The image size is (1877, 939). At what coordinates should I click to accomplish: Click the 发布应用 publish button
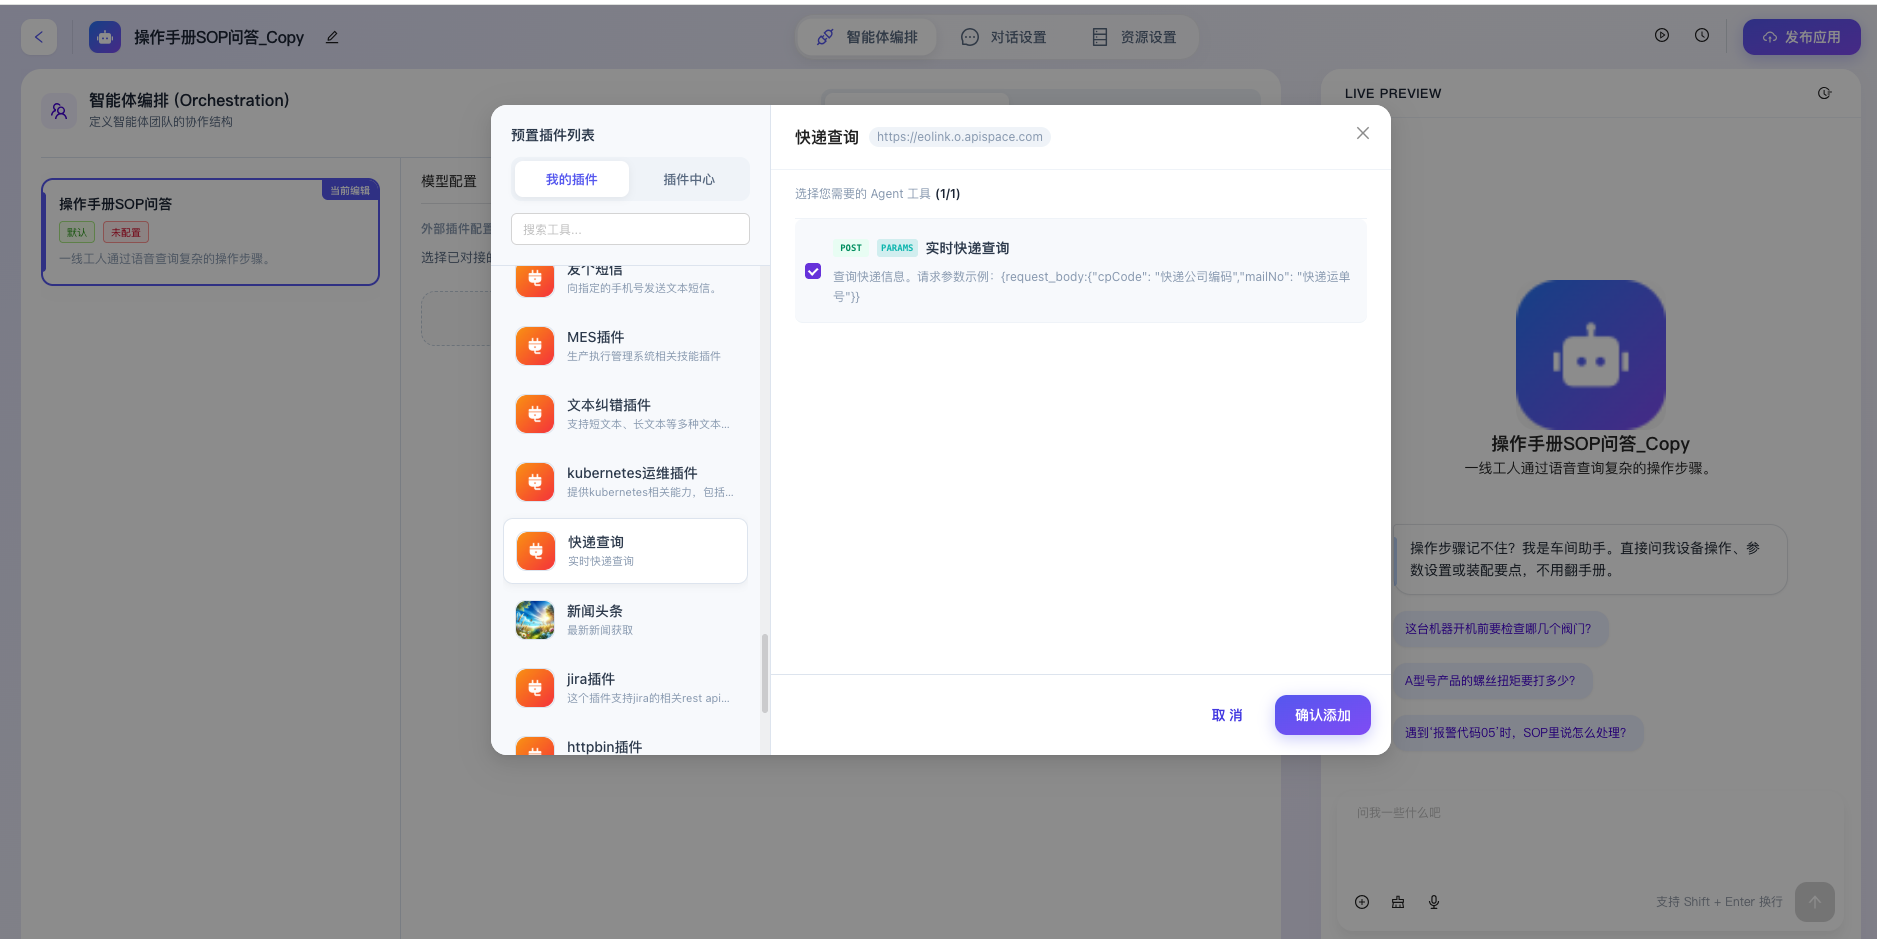[x=1801, y=37]
